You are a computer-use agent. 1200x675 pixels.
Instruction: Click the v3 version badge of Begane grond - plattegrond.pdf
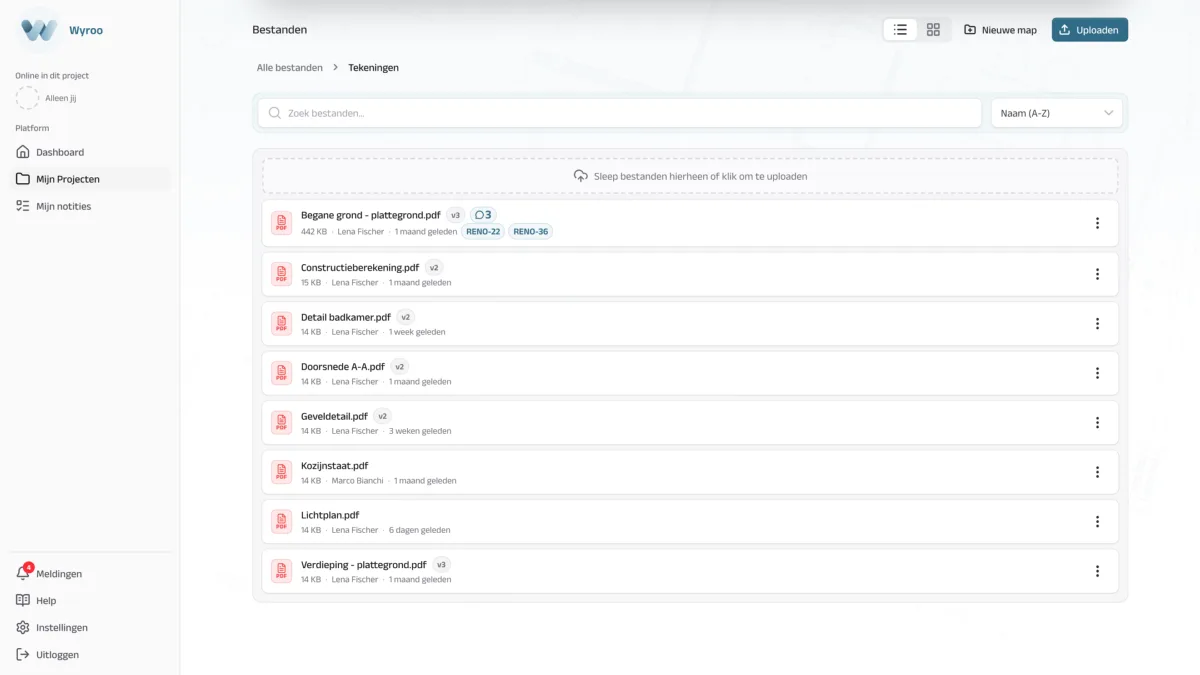tap(455, 215)
